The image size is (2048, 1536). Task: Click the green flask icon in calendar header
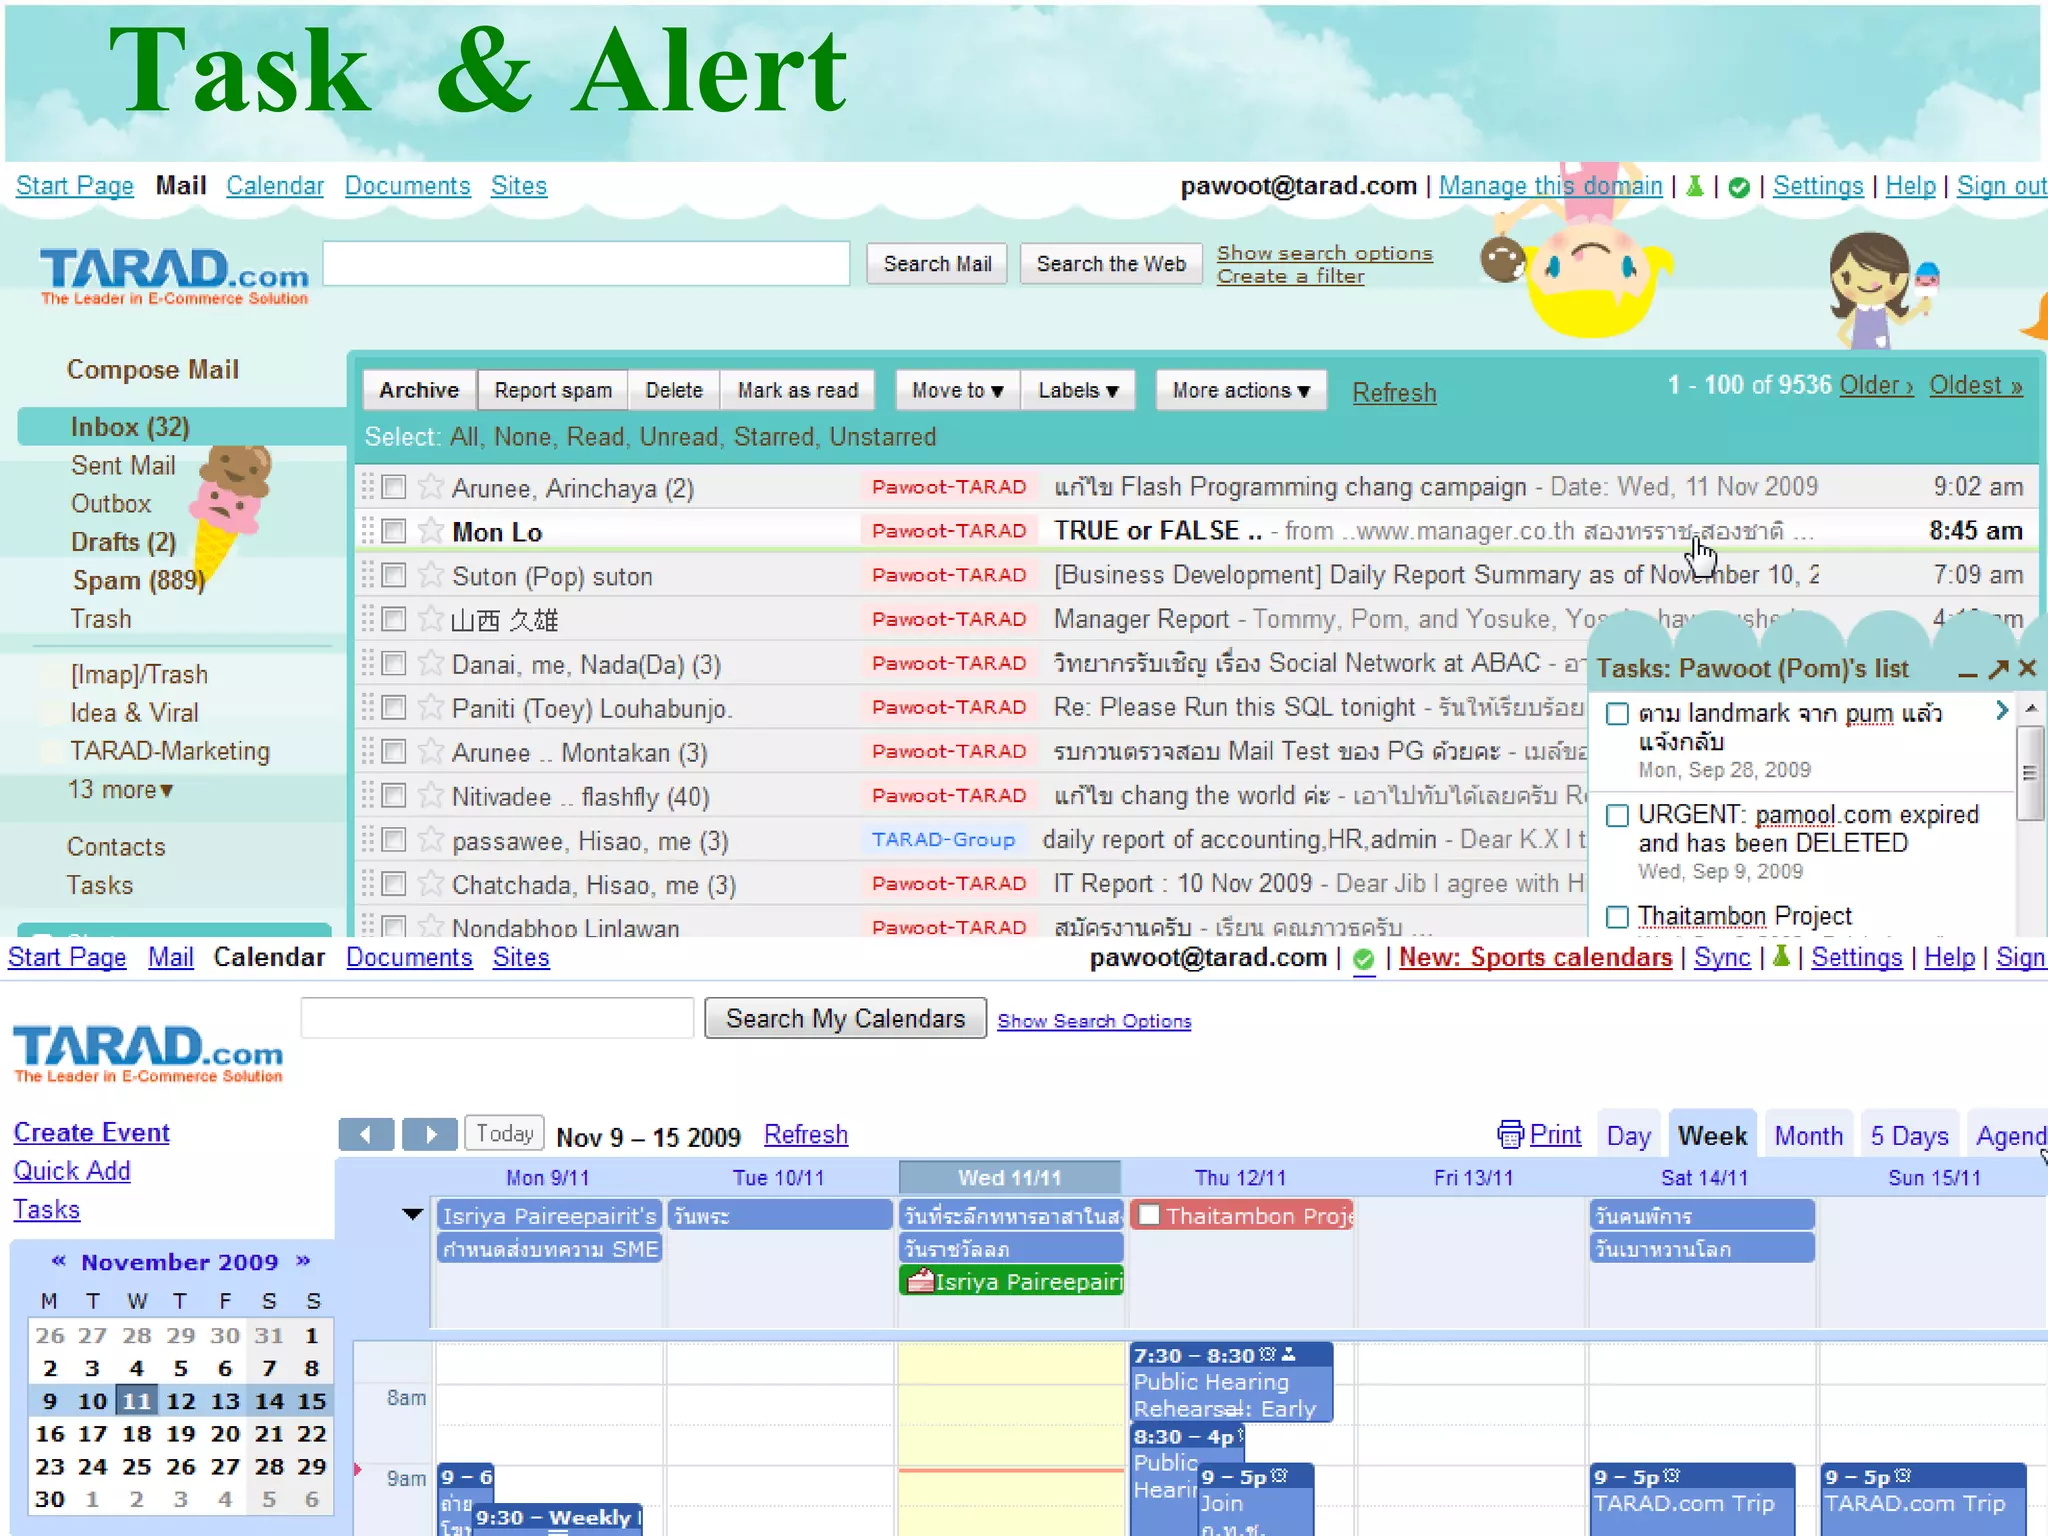point(1780,957)
